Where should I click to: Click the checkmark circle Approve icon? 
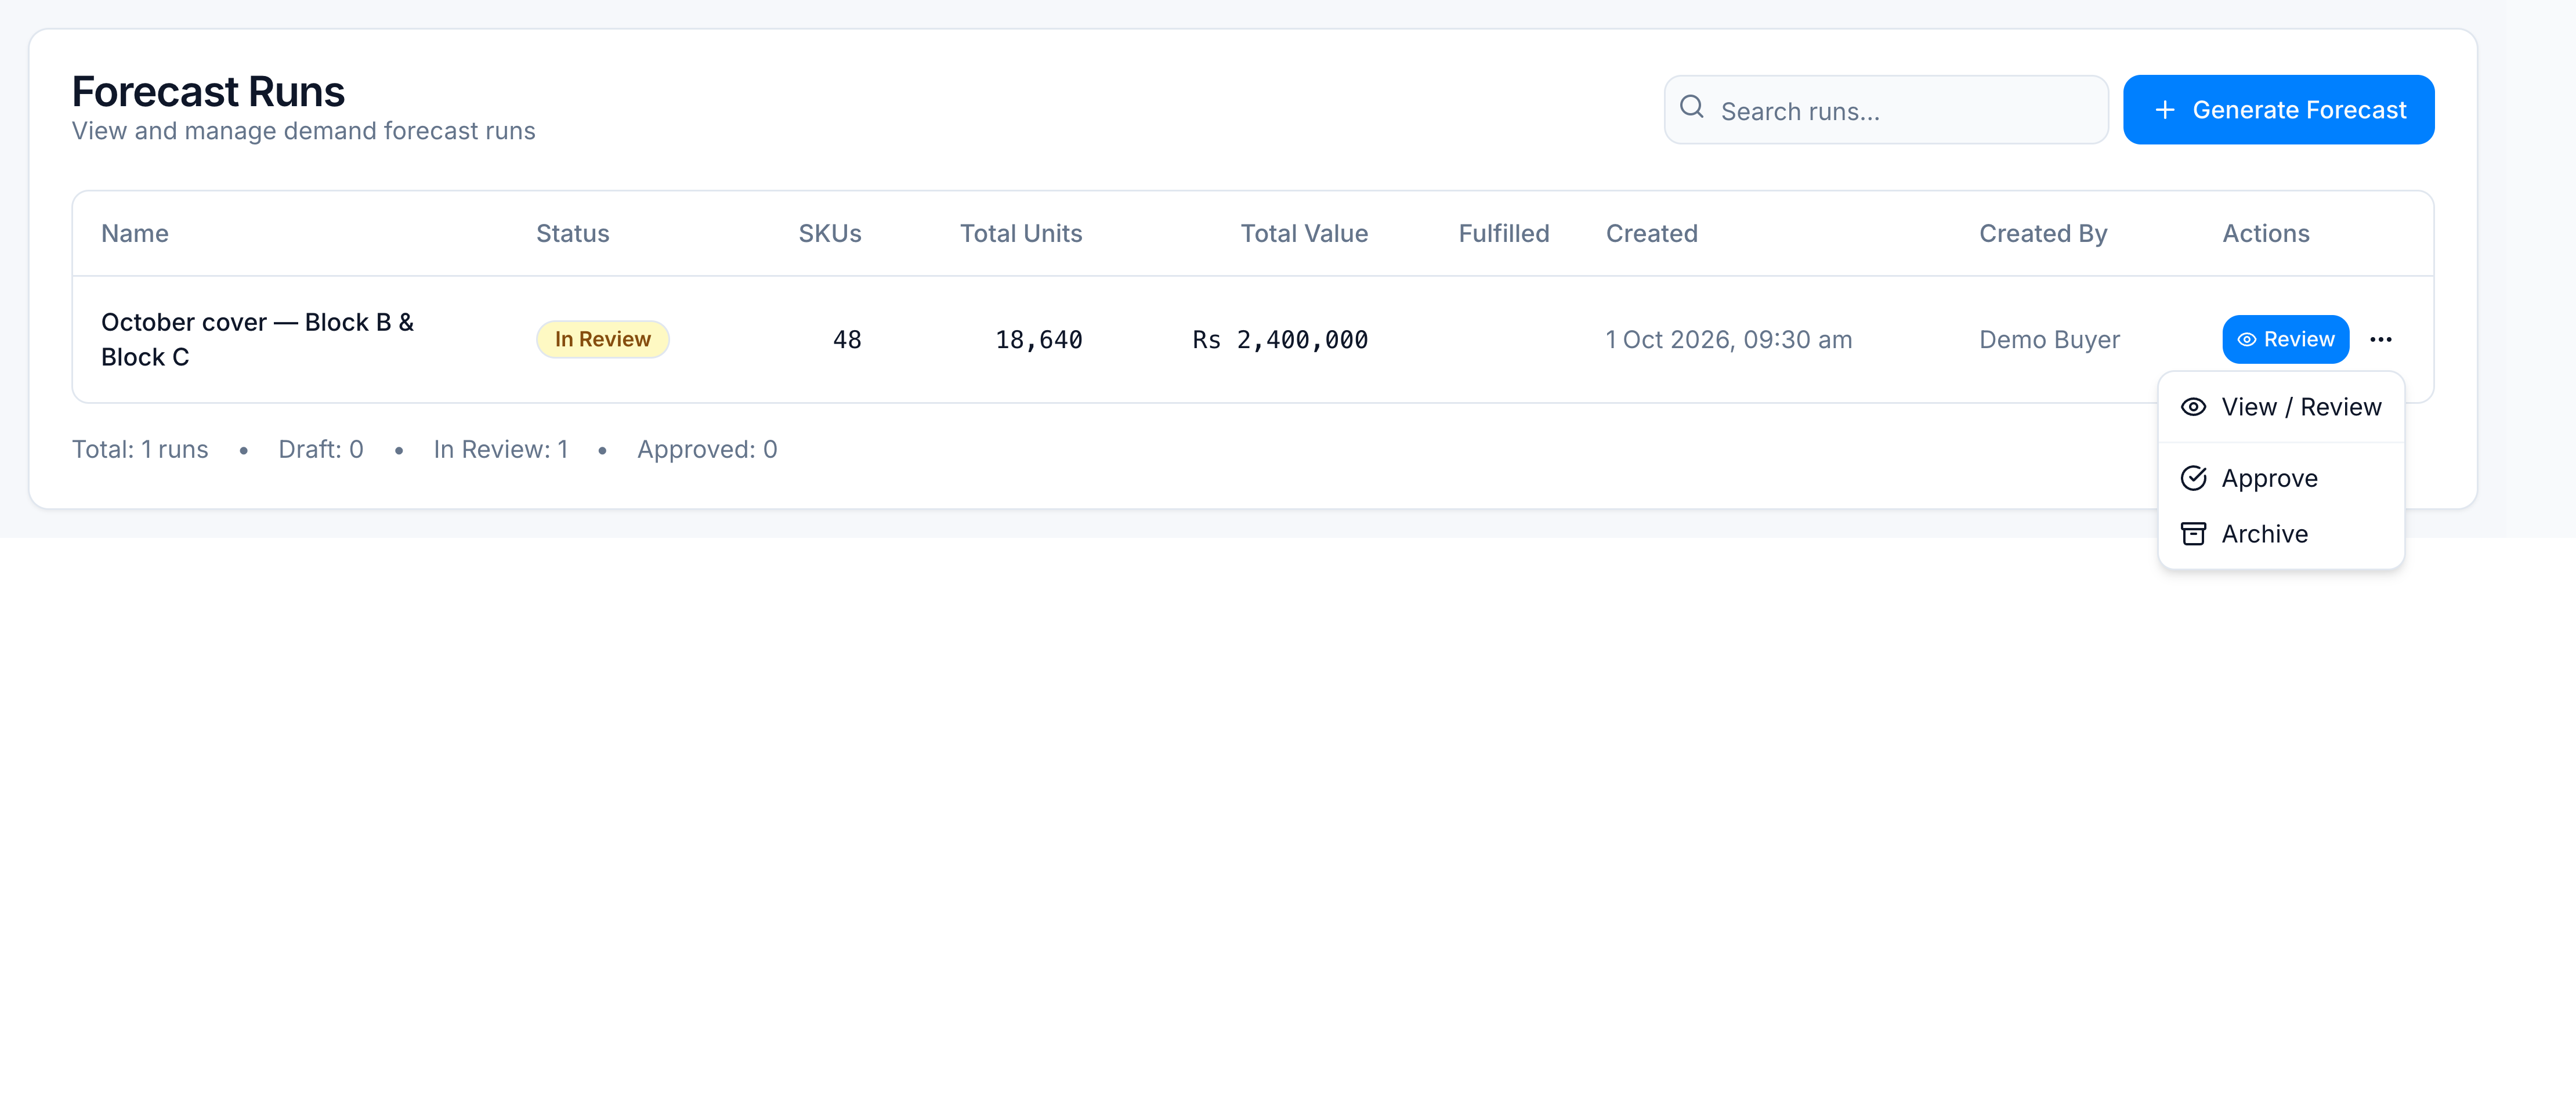(x=2193, y=478)
